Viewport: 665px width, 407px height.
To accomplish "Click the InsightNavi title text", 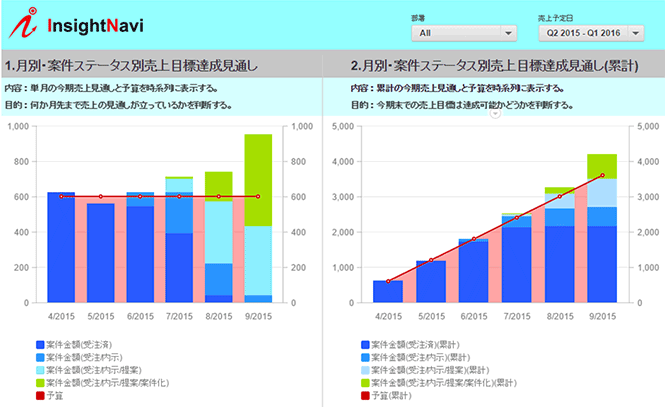I will click(x=95, y=25).
